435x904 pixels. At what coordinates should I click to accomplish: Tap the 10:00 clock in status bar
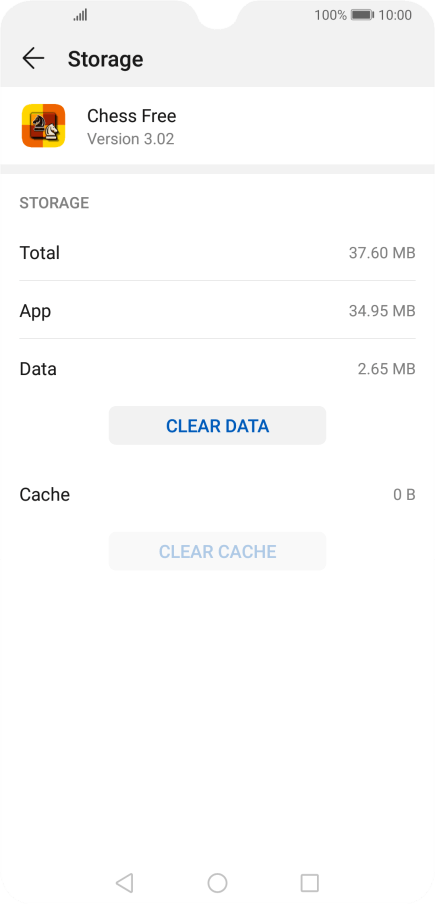pos(395,15)
